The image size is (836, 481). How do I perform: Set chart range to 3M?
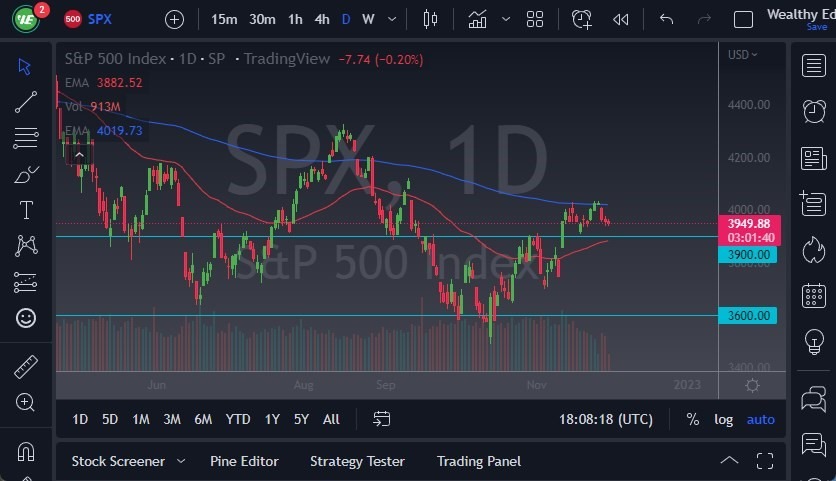pos(172,419)
